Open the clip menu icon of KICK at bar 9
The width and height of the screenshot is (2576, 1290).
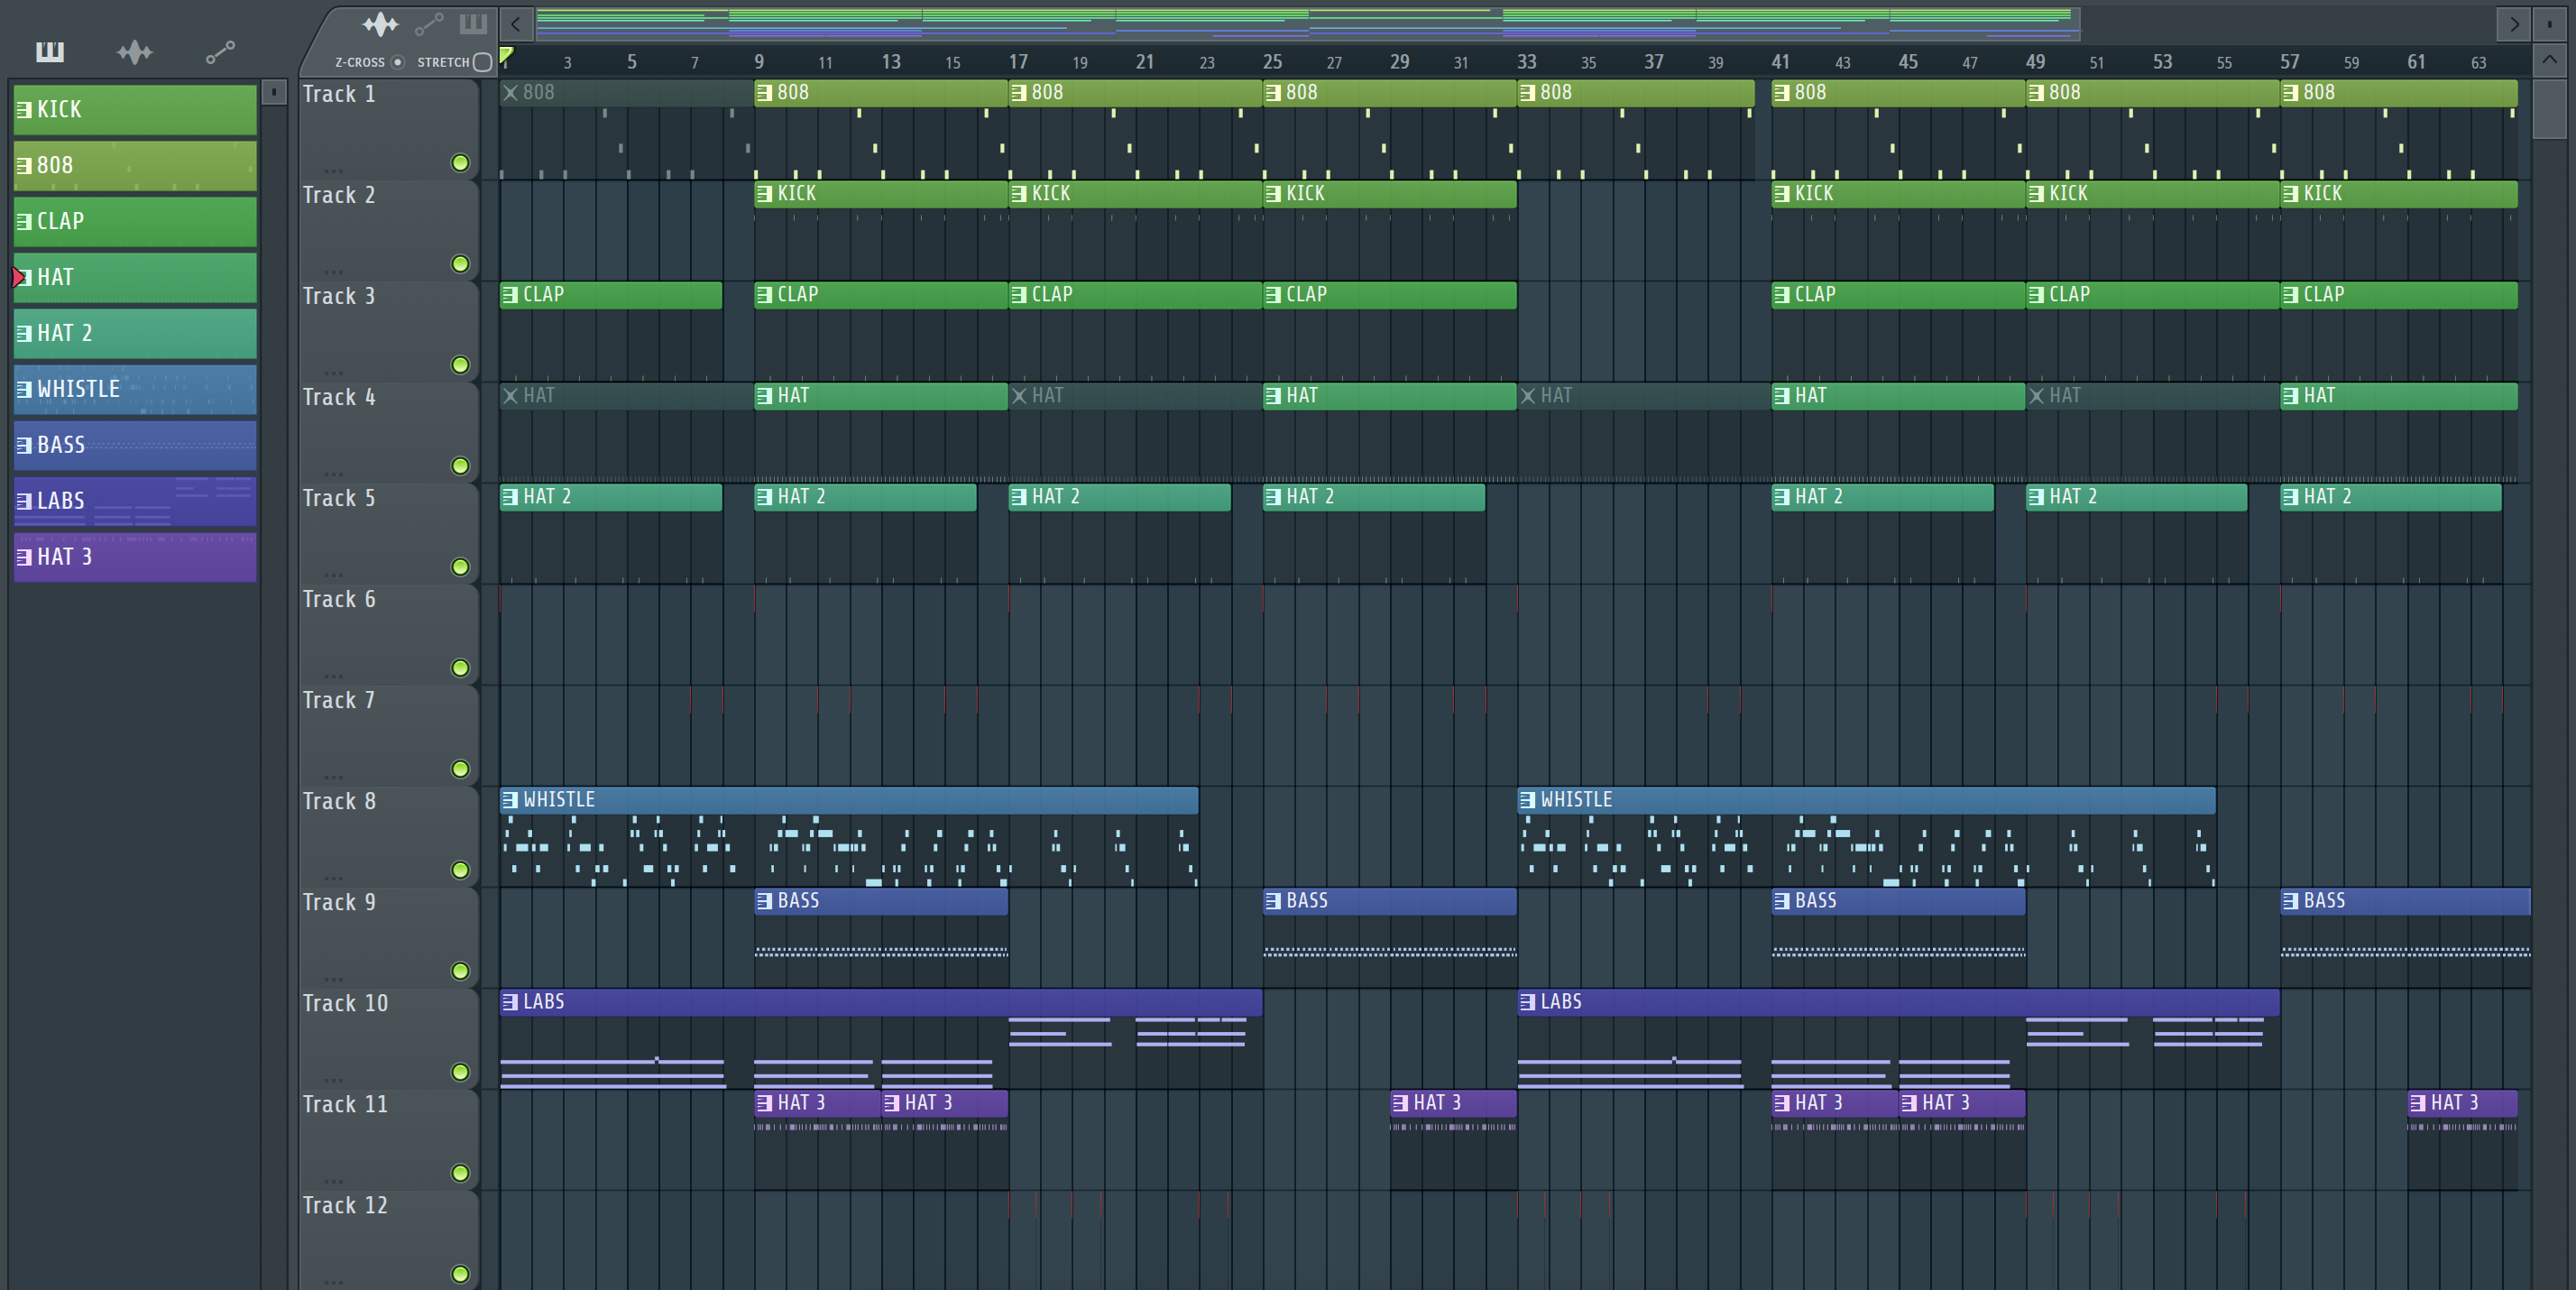pos(765,194)
